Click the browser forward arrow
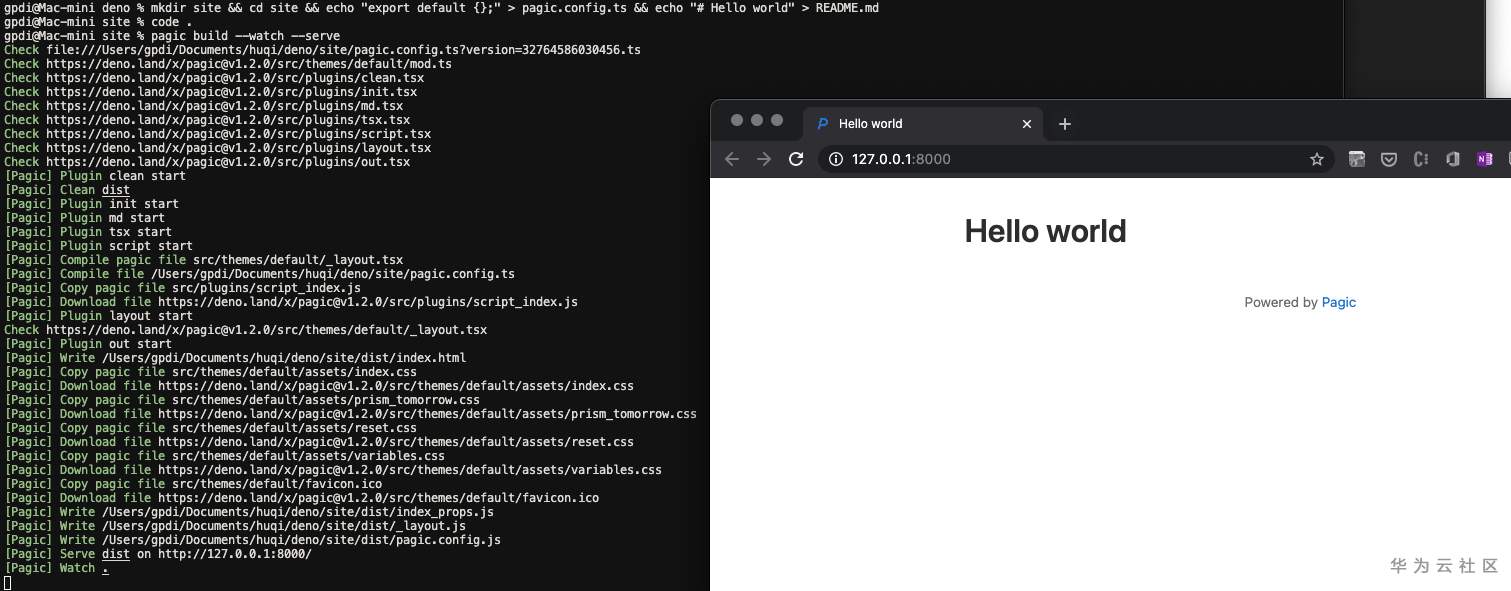Viewport: 1511px width, 591px height. pos(764,159)
